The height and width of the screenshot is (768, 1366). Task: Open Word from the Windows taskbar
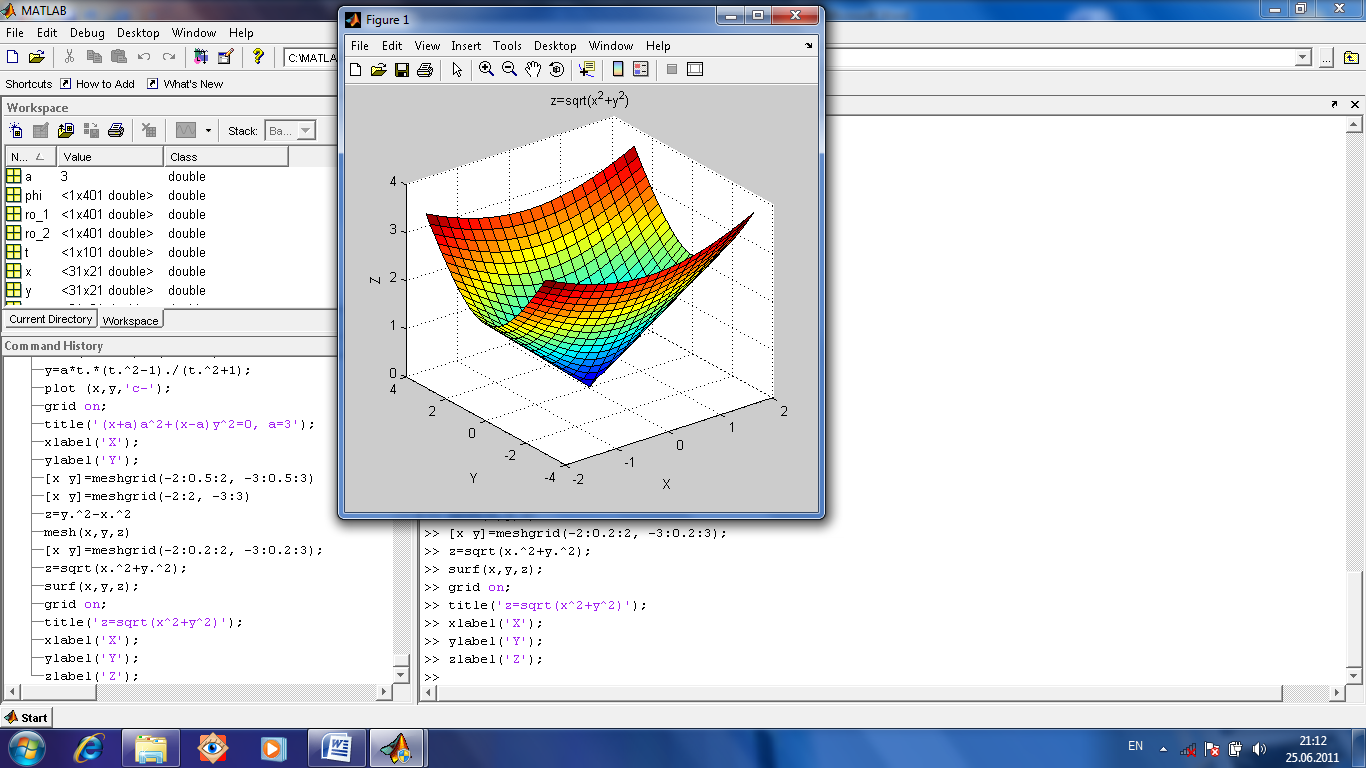(337, 746)
